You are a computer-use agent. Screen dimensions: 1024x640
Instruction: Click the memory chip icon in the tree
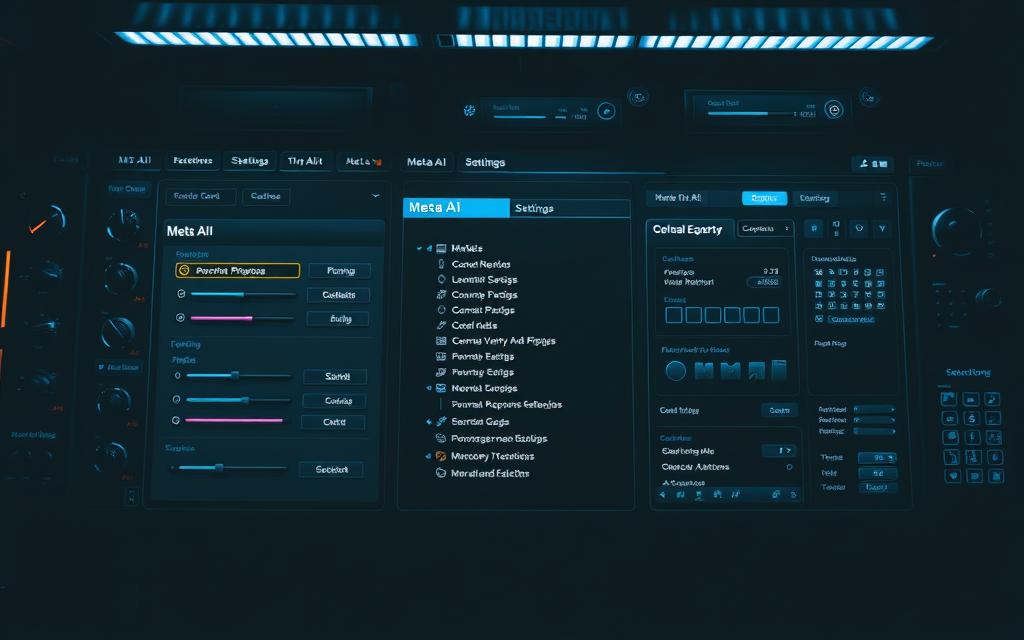click(x=441, y=456)
